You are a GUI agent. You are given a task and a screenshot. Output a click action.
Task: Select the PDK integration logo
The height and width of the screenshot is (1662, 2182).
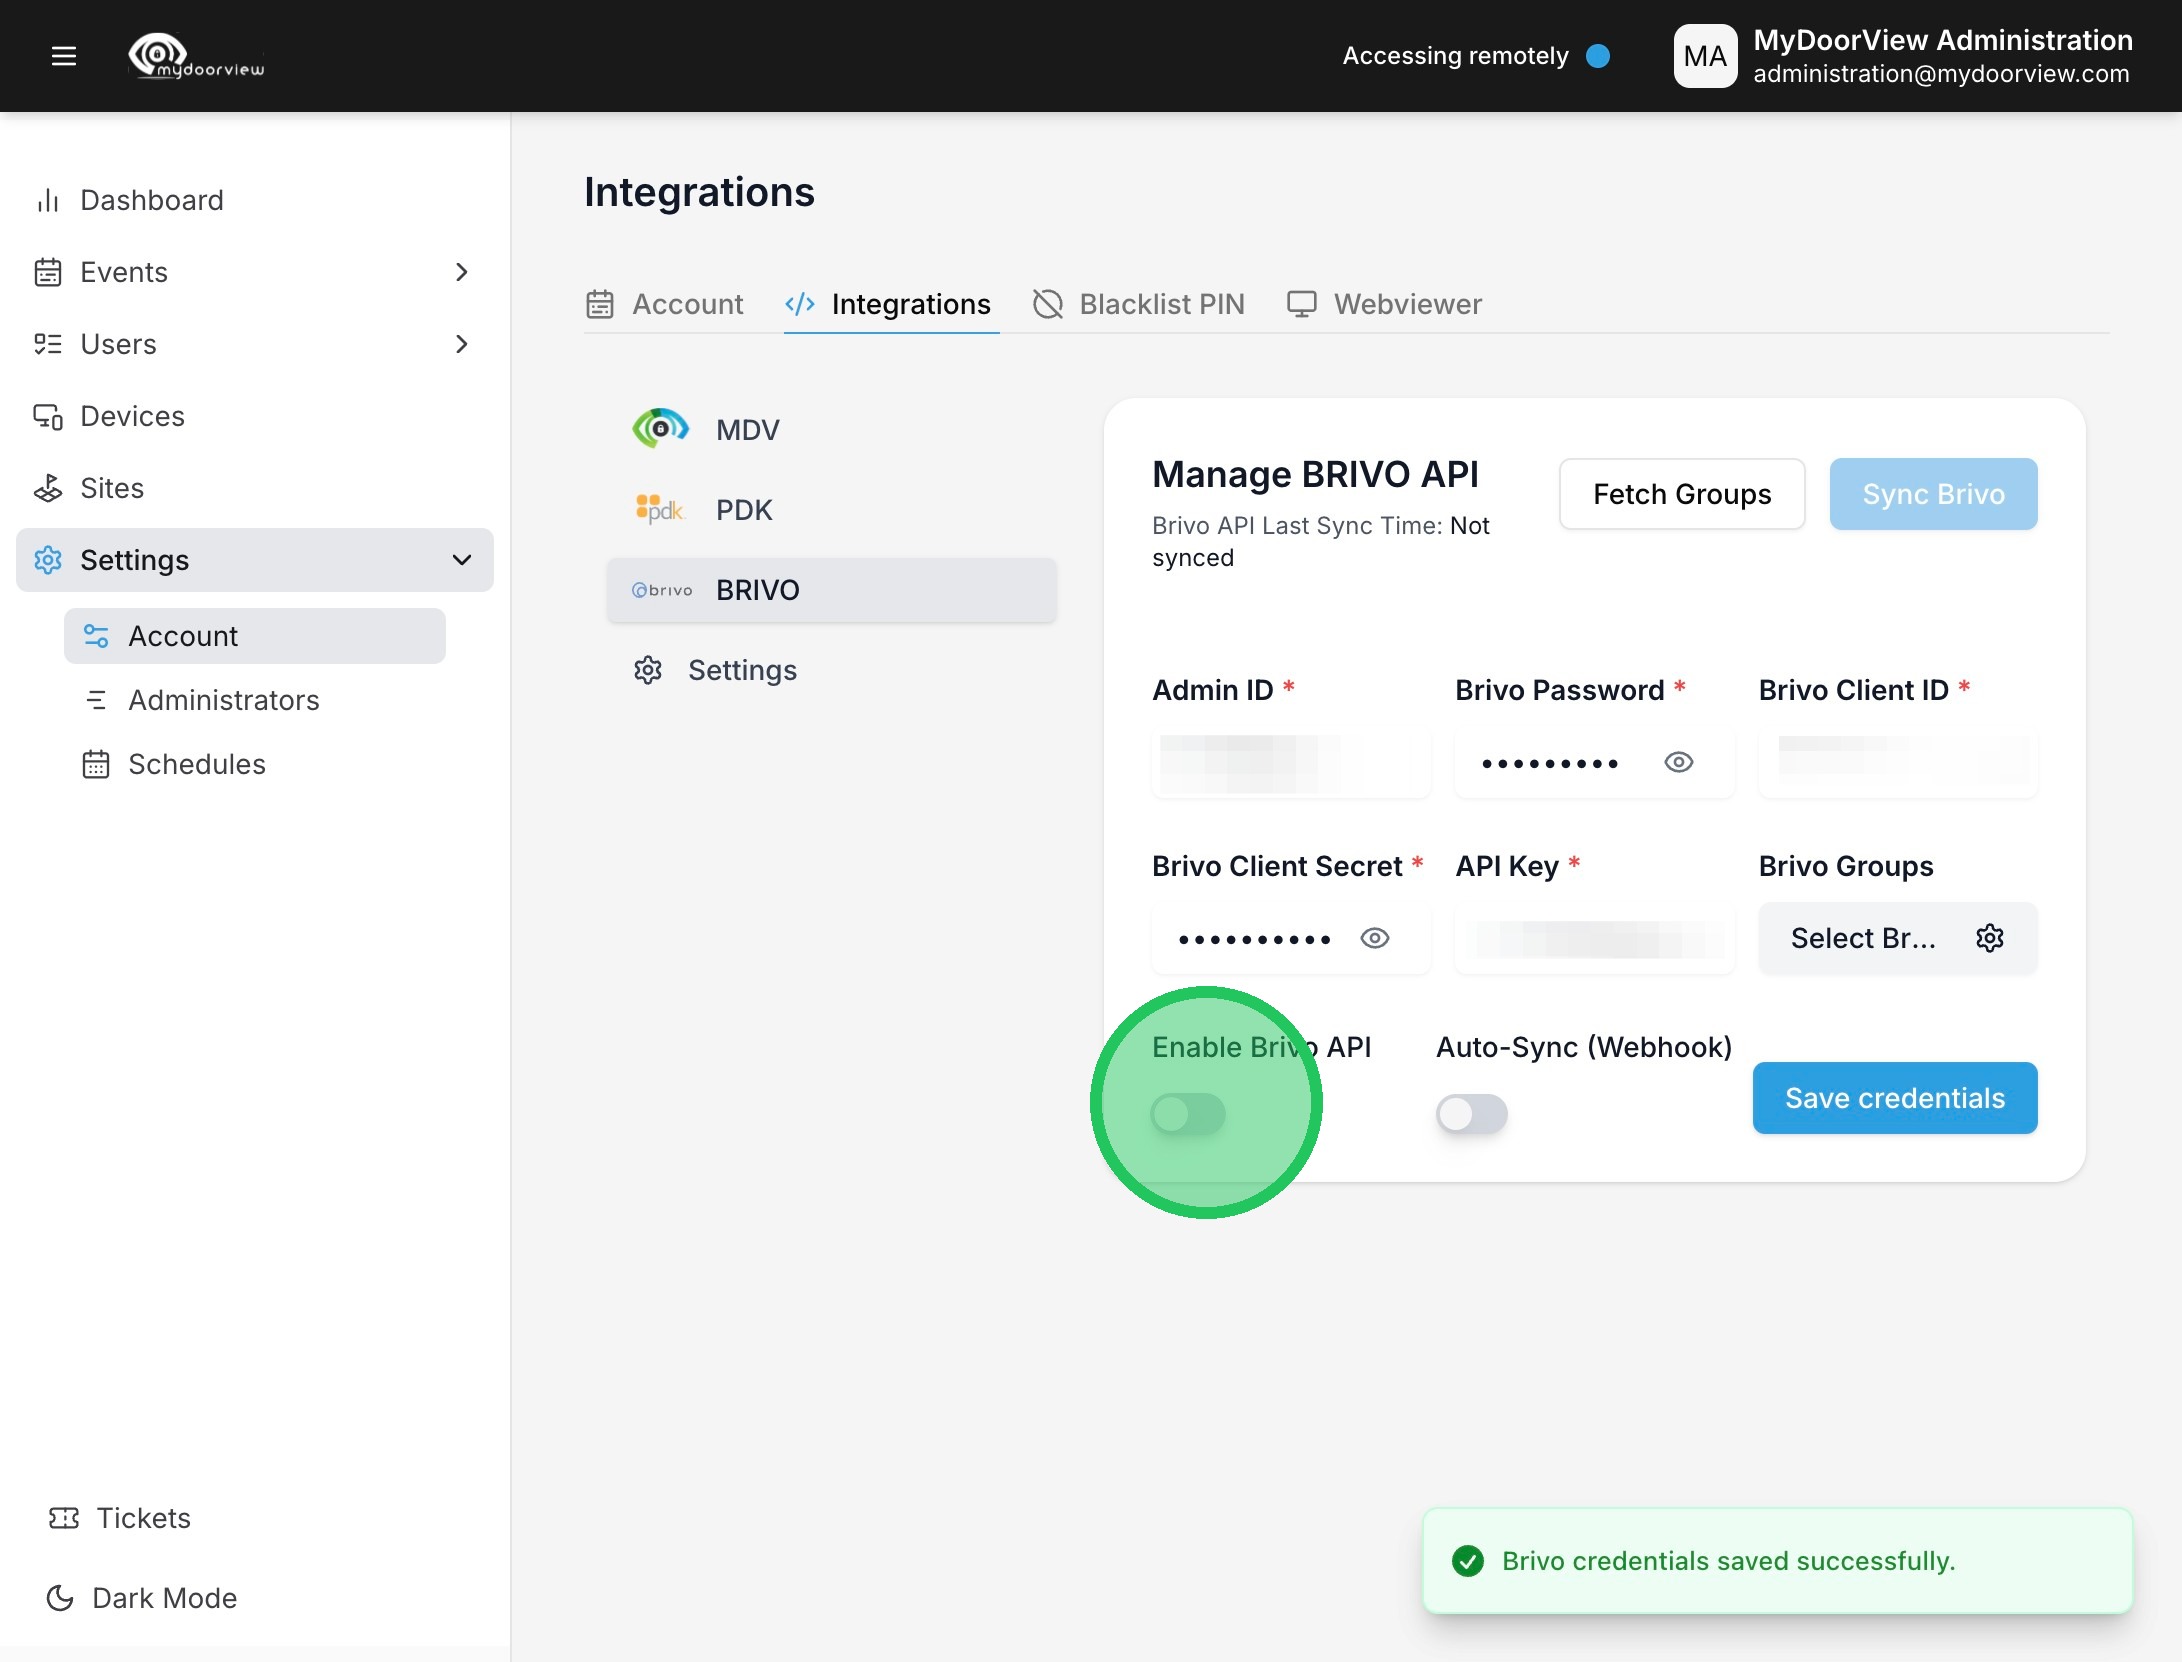(x=659, y=509)
